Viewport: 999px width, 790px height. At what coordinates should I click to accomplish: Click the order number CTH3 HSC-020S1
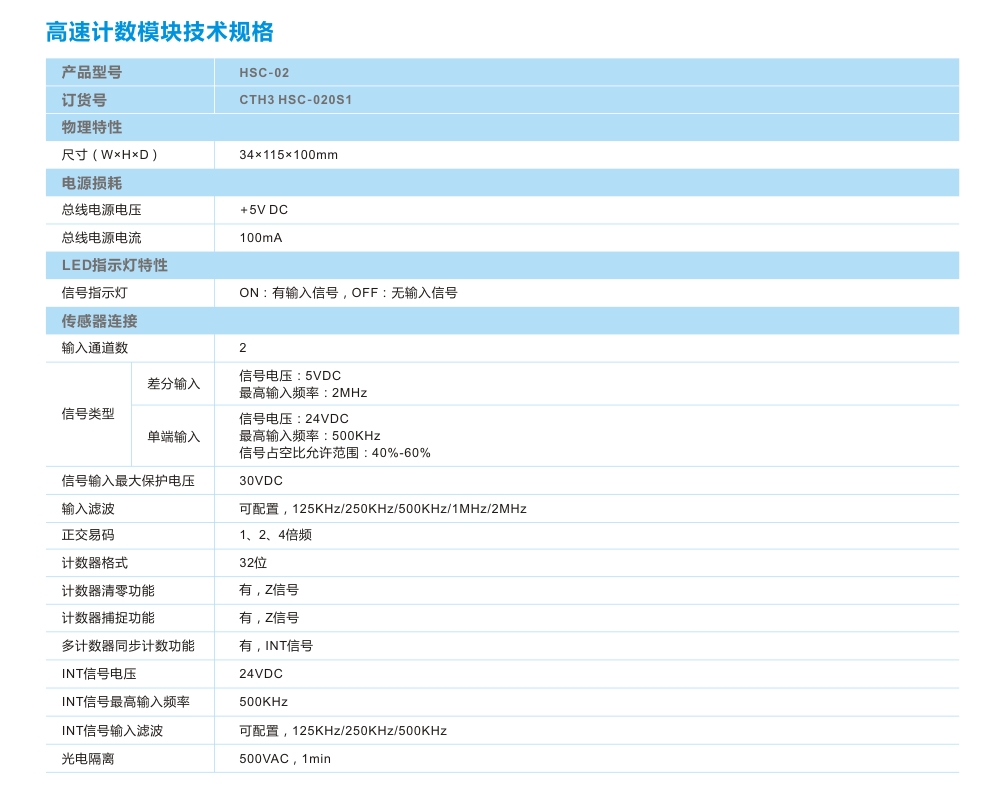[296, 100]
